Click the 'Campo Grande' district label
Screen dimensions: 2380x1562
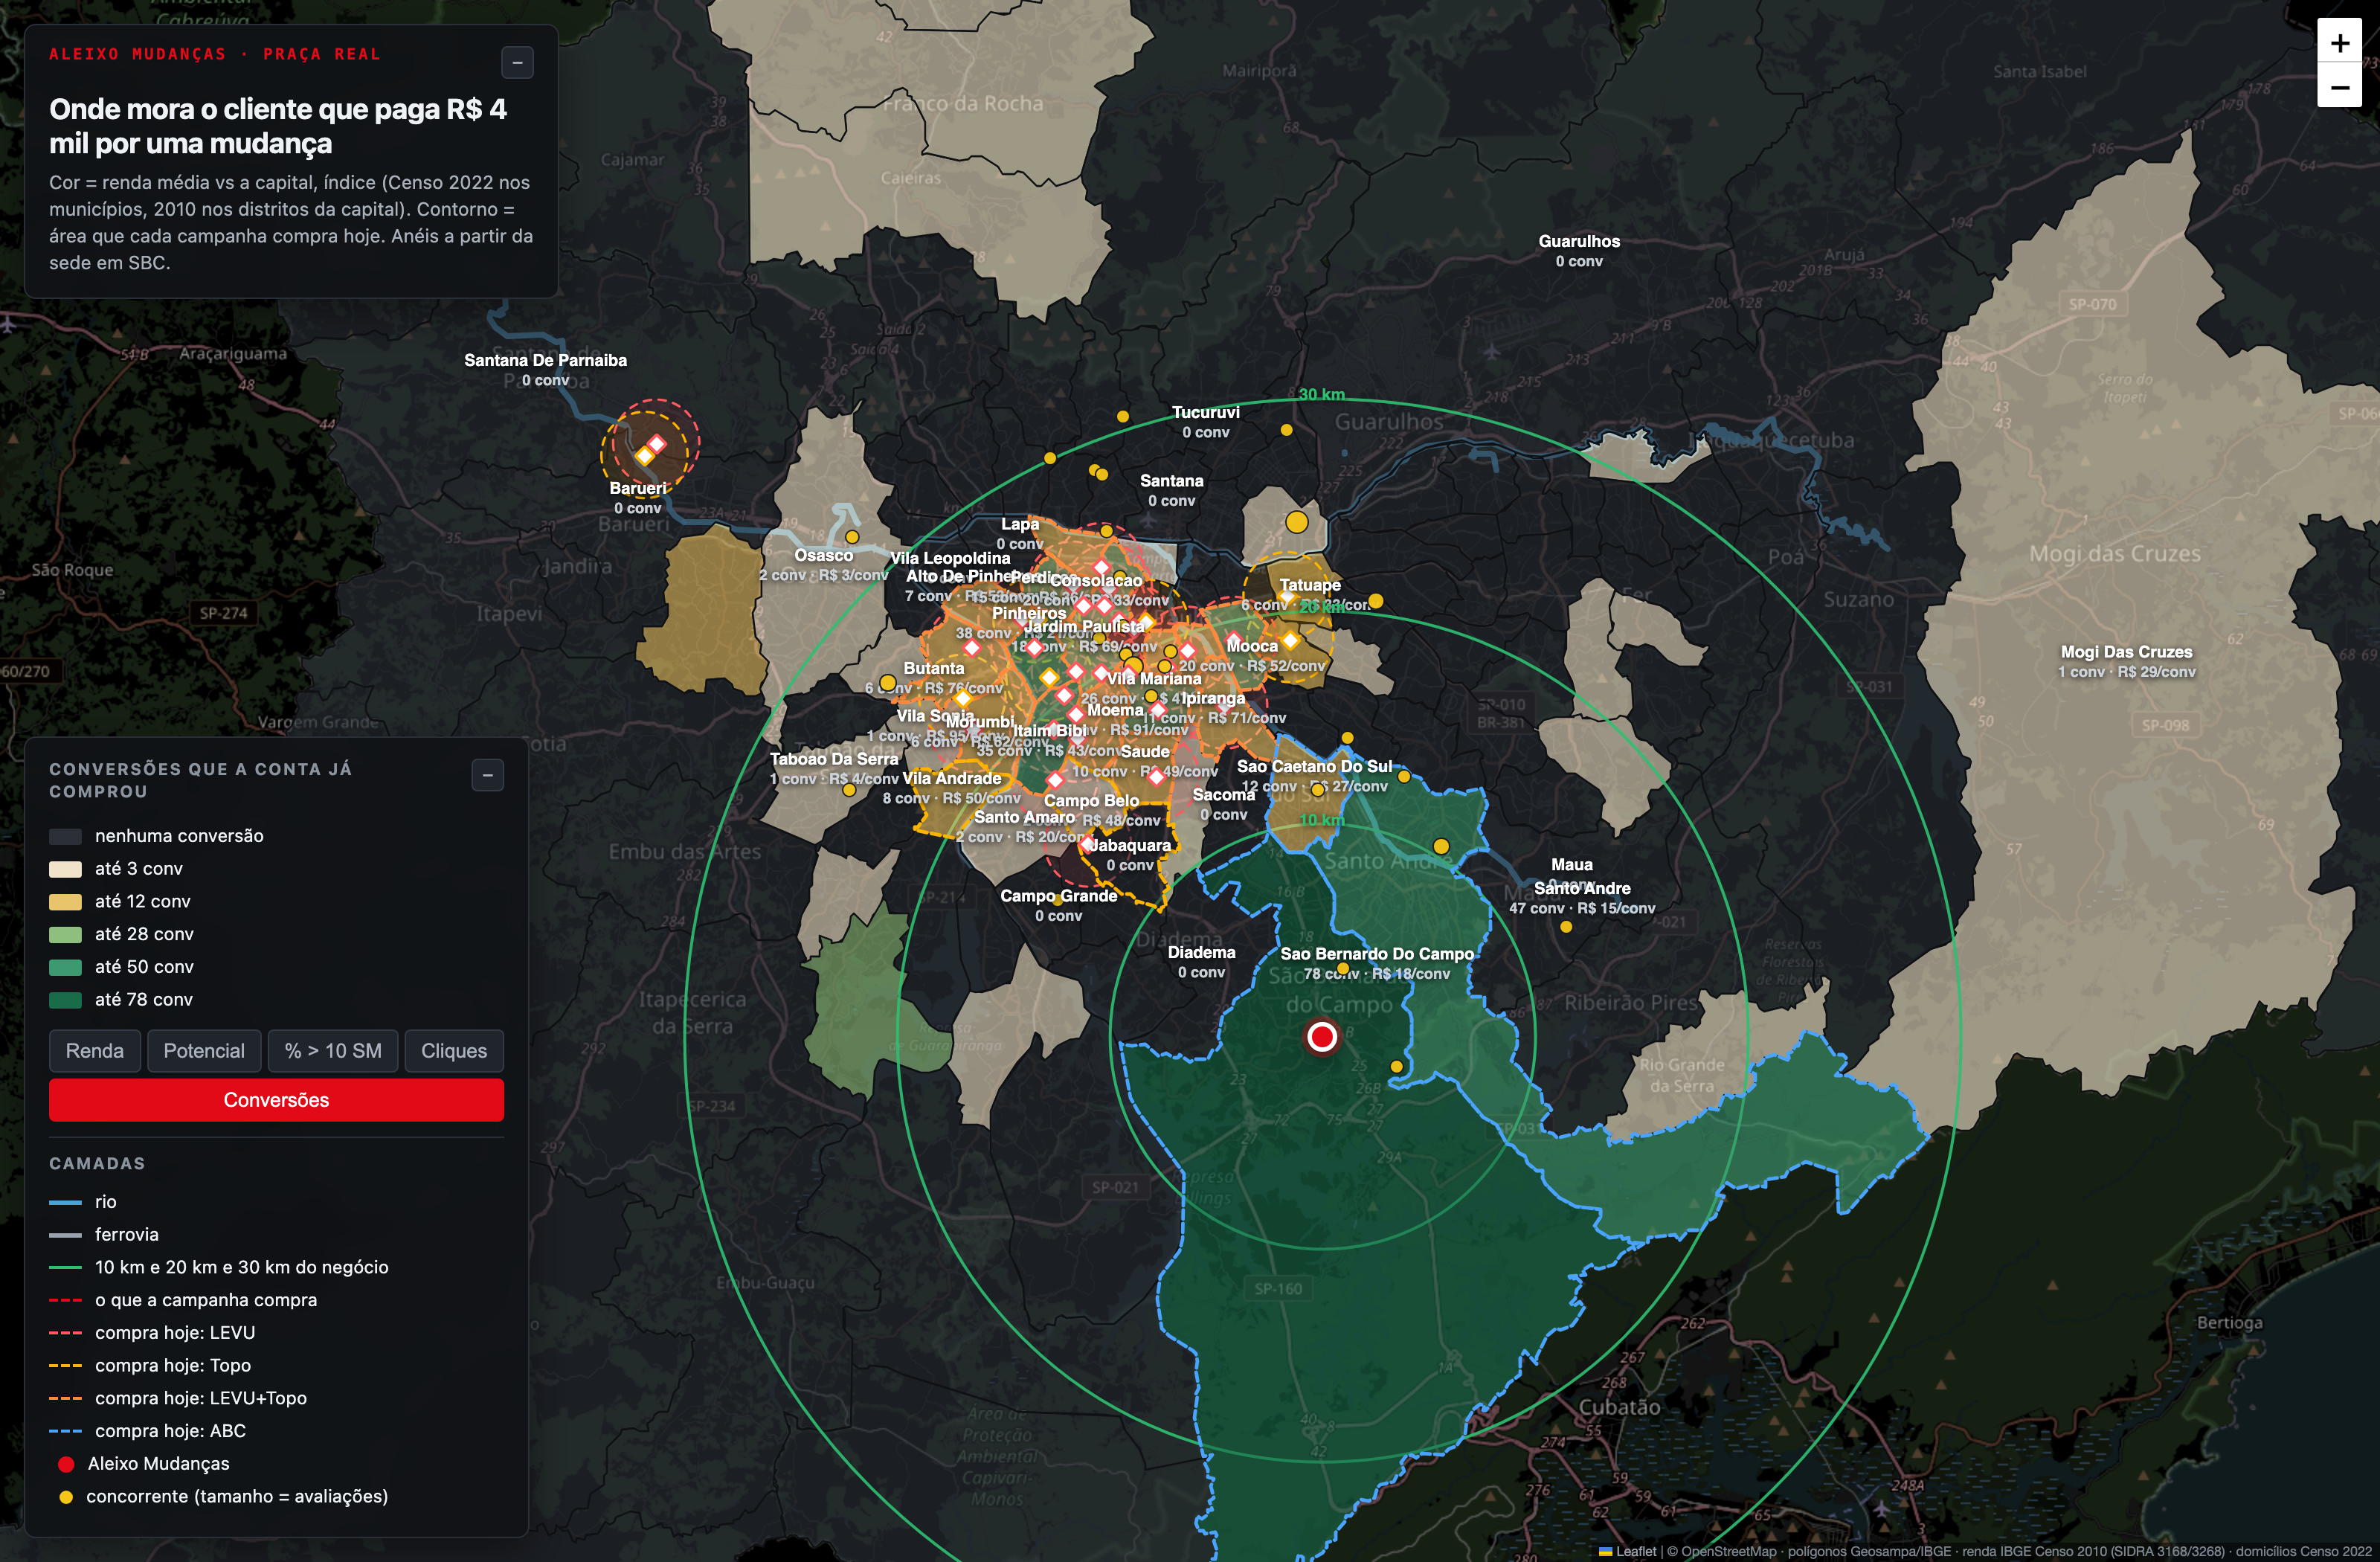pos(1058,896)
